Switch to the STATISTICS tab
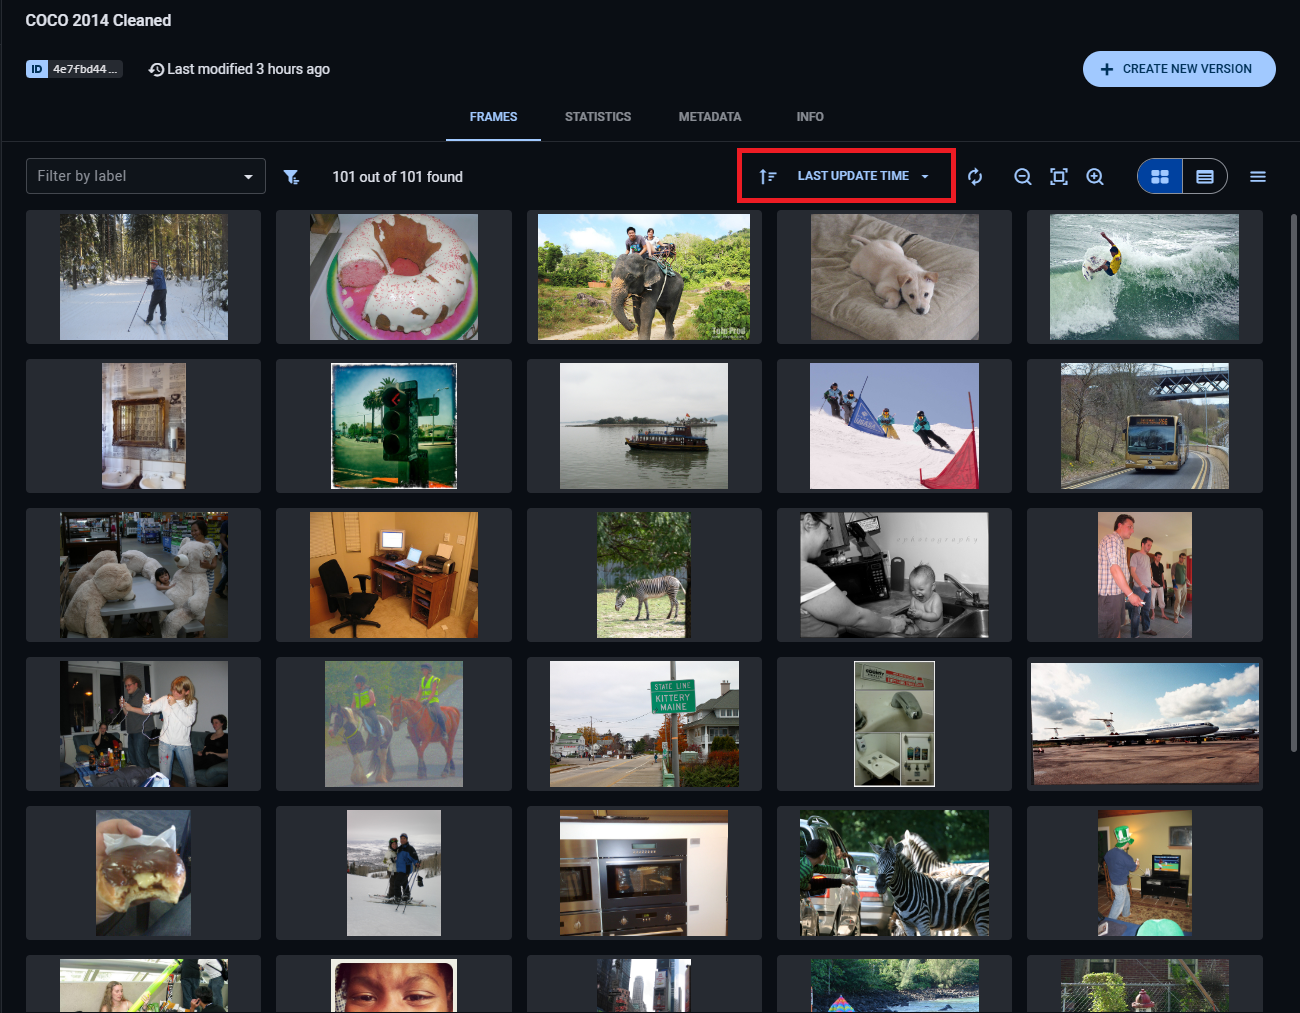This screenshot has height=1013, width=1300. tap(598, 117)
